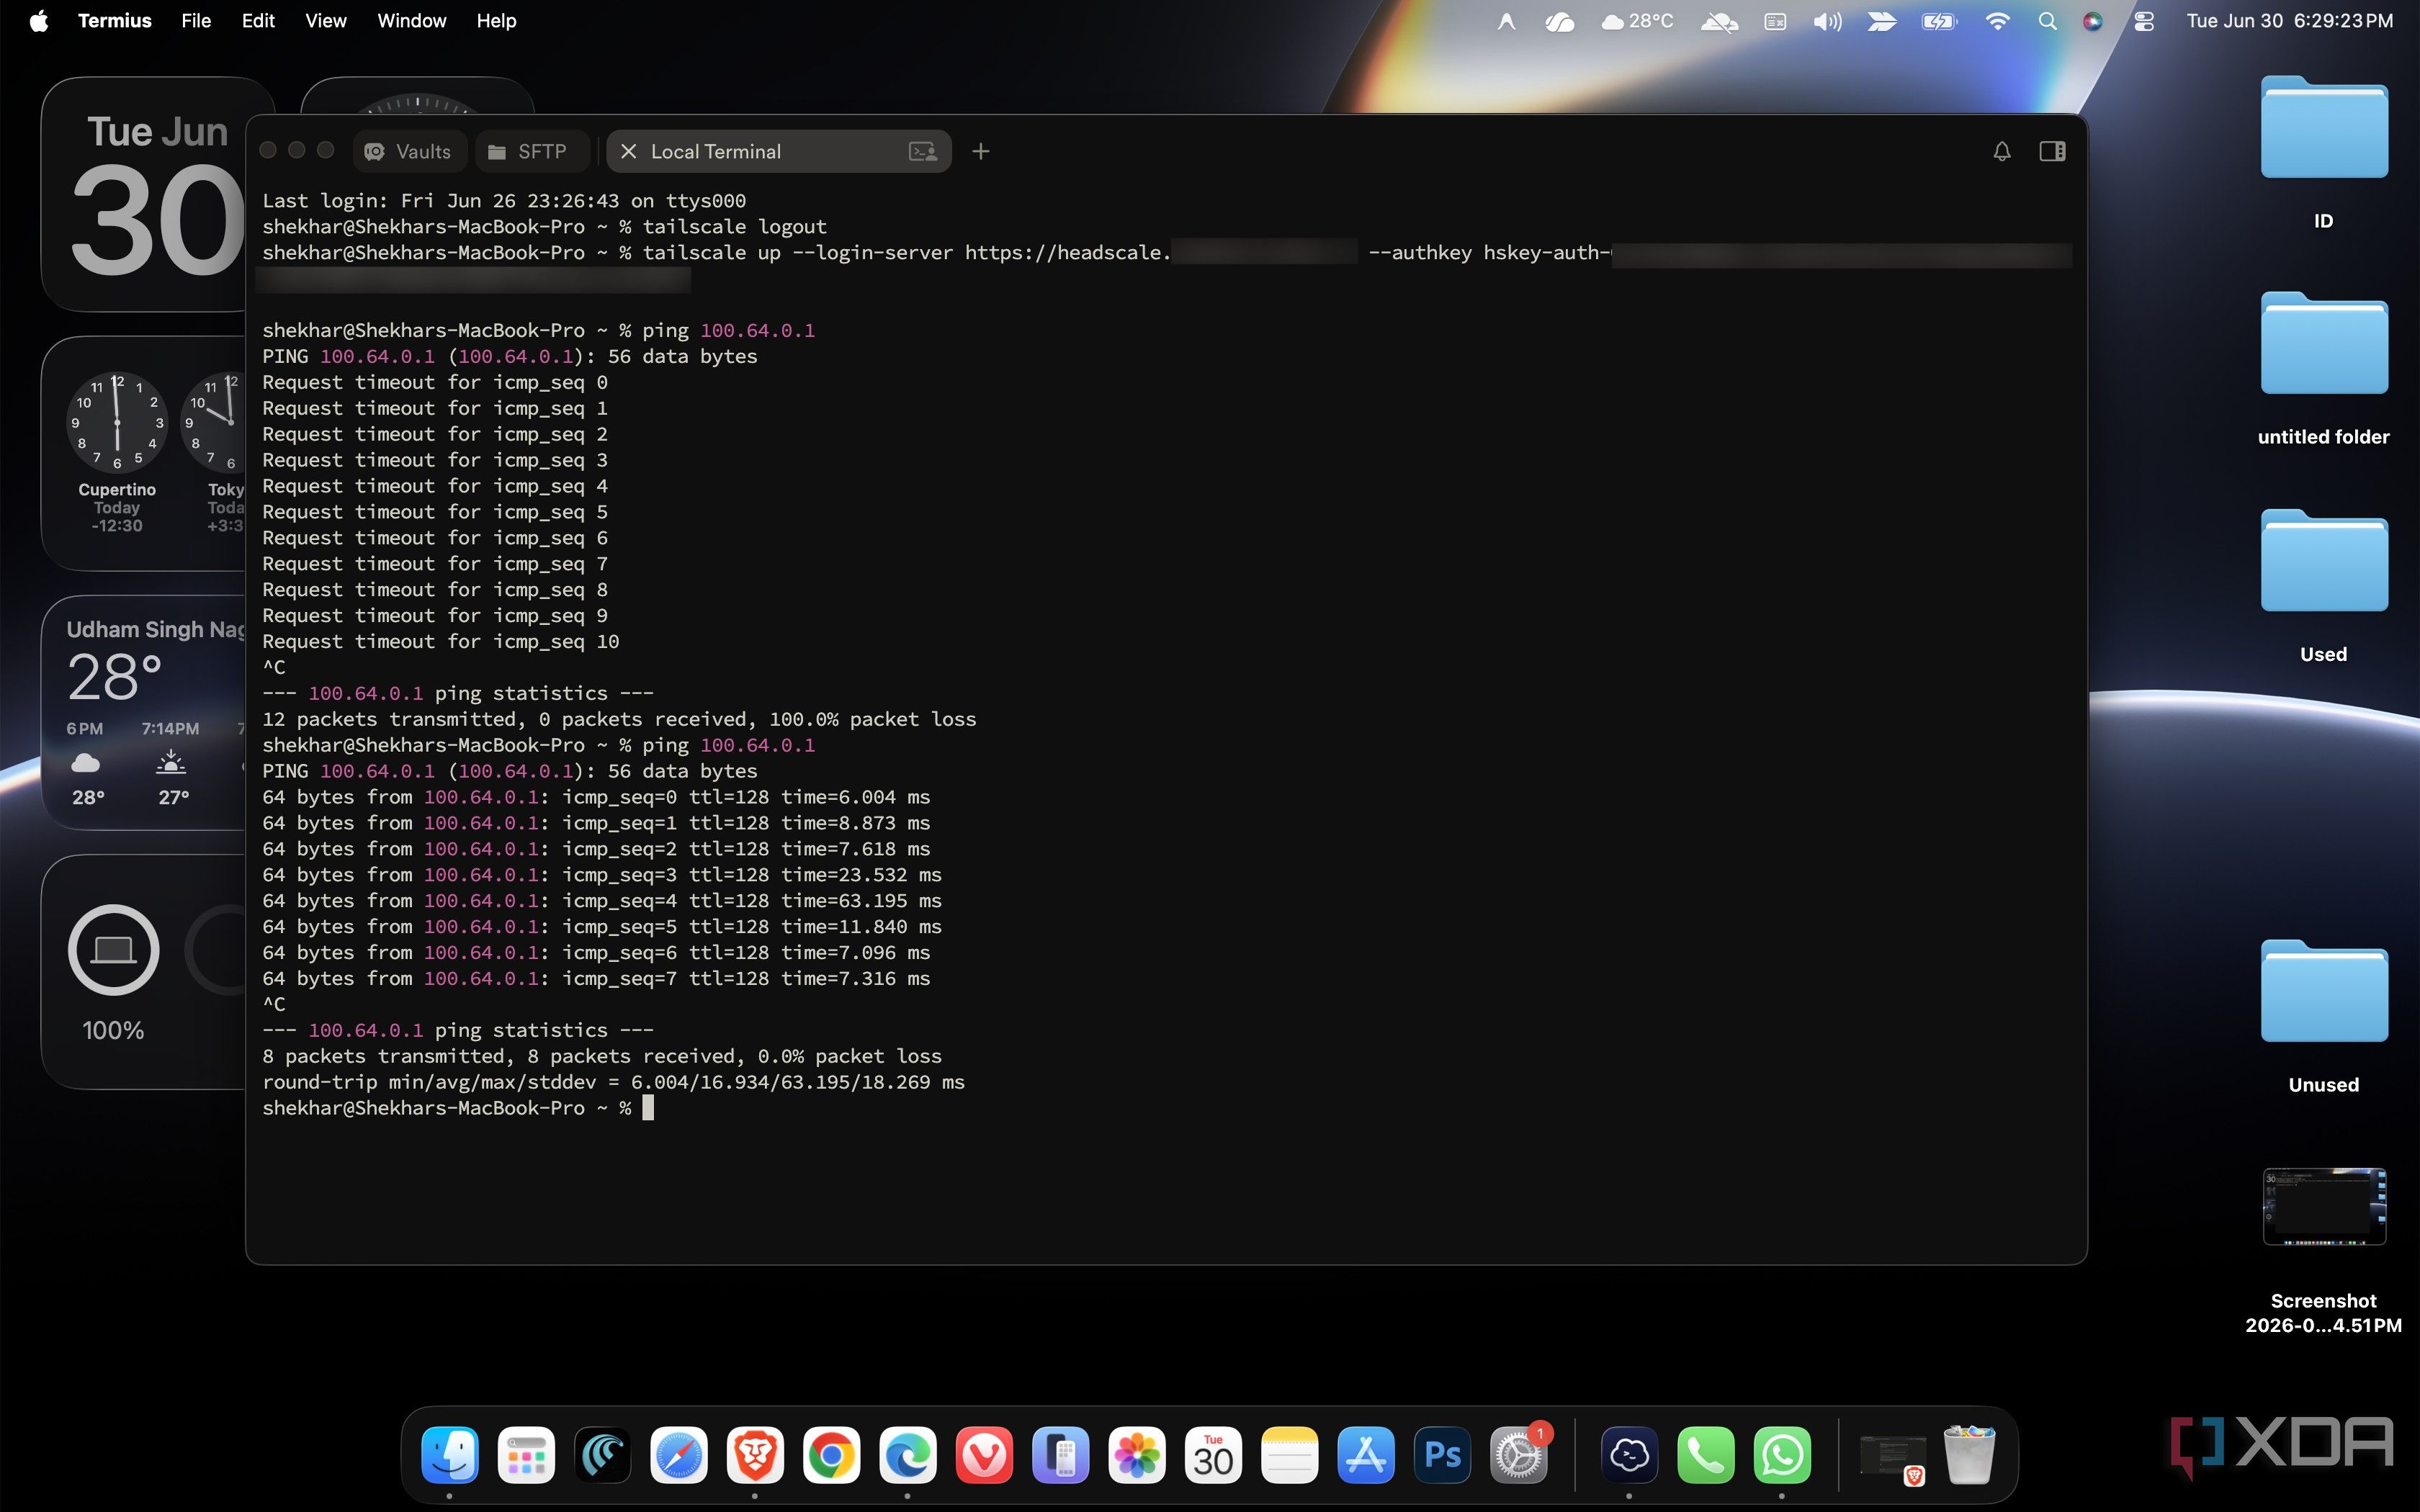Click the date and time in menu bar
Image resolution: width=2420 pixels, height=1512 pixels.
click(2289, 20)
